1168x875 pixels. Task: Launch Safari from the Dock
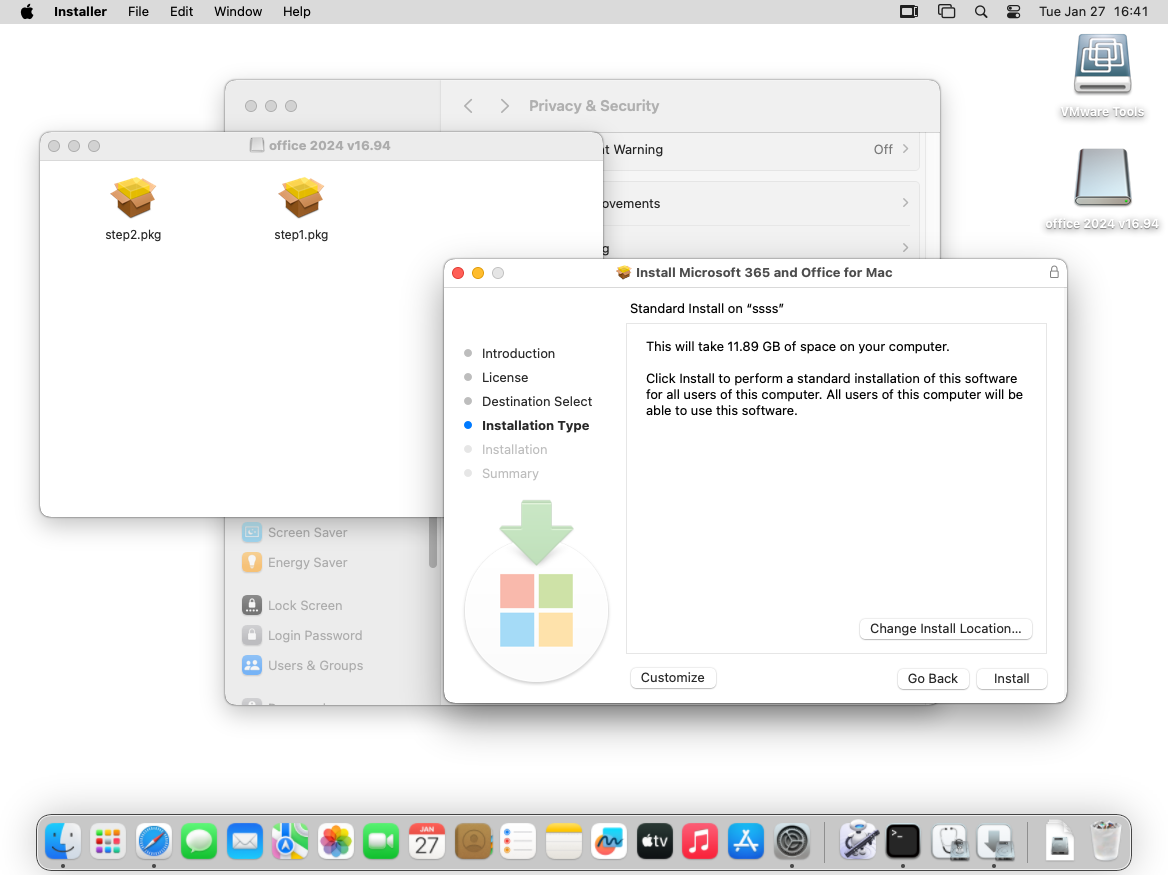[154, 841]
